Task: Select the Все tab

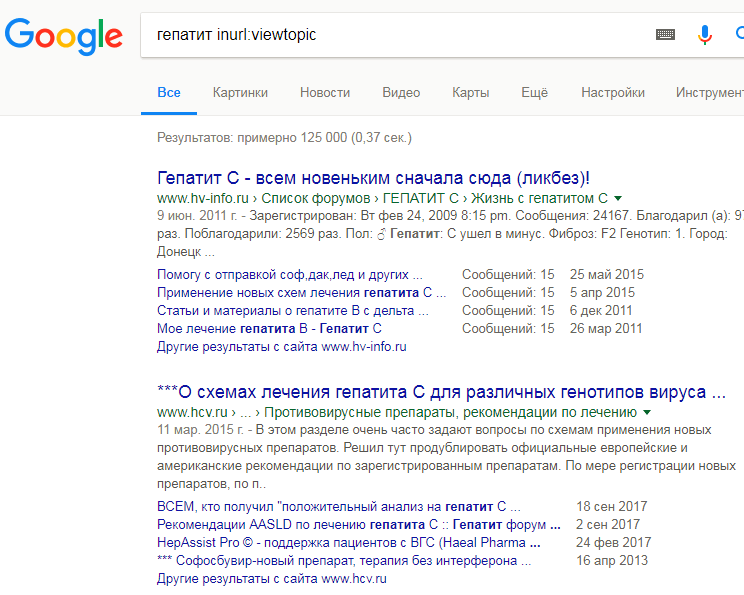Action: pyautogui.click(x=169, y=93)
